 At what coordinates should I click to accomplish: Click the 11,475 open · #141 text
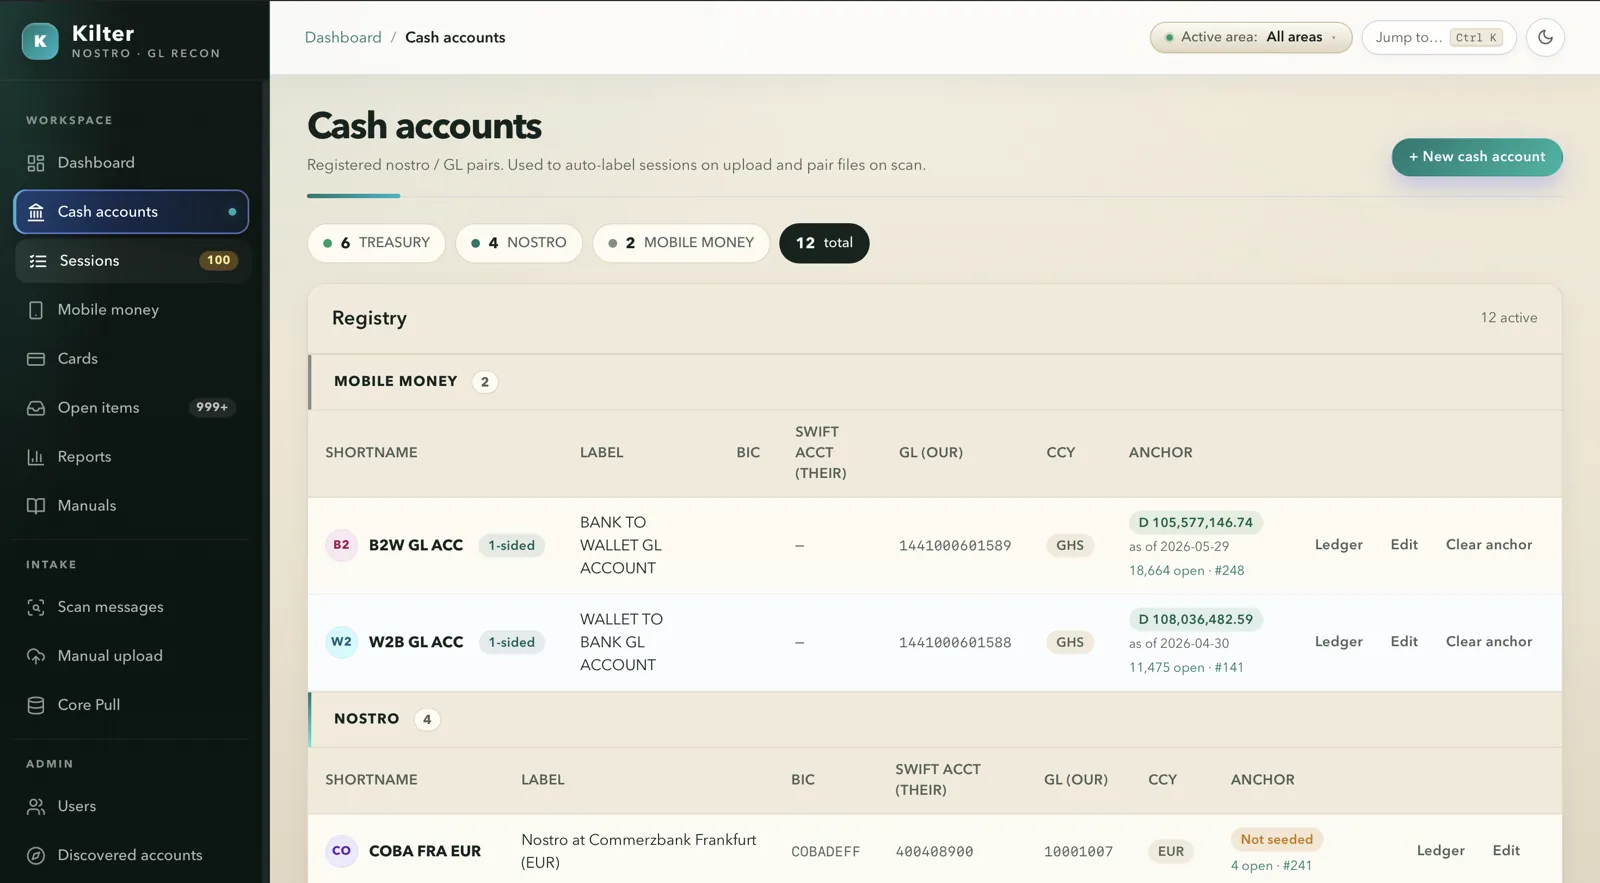pyautogui.click(x=1186, y=668)
